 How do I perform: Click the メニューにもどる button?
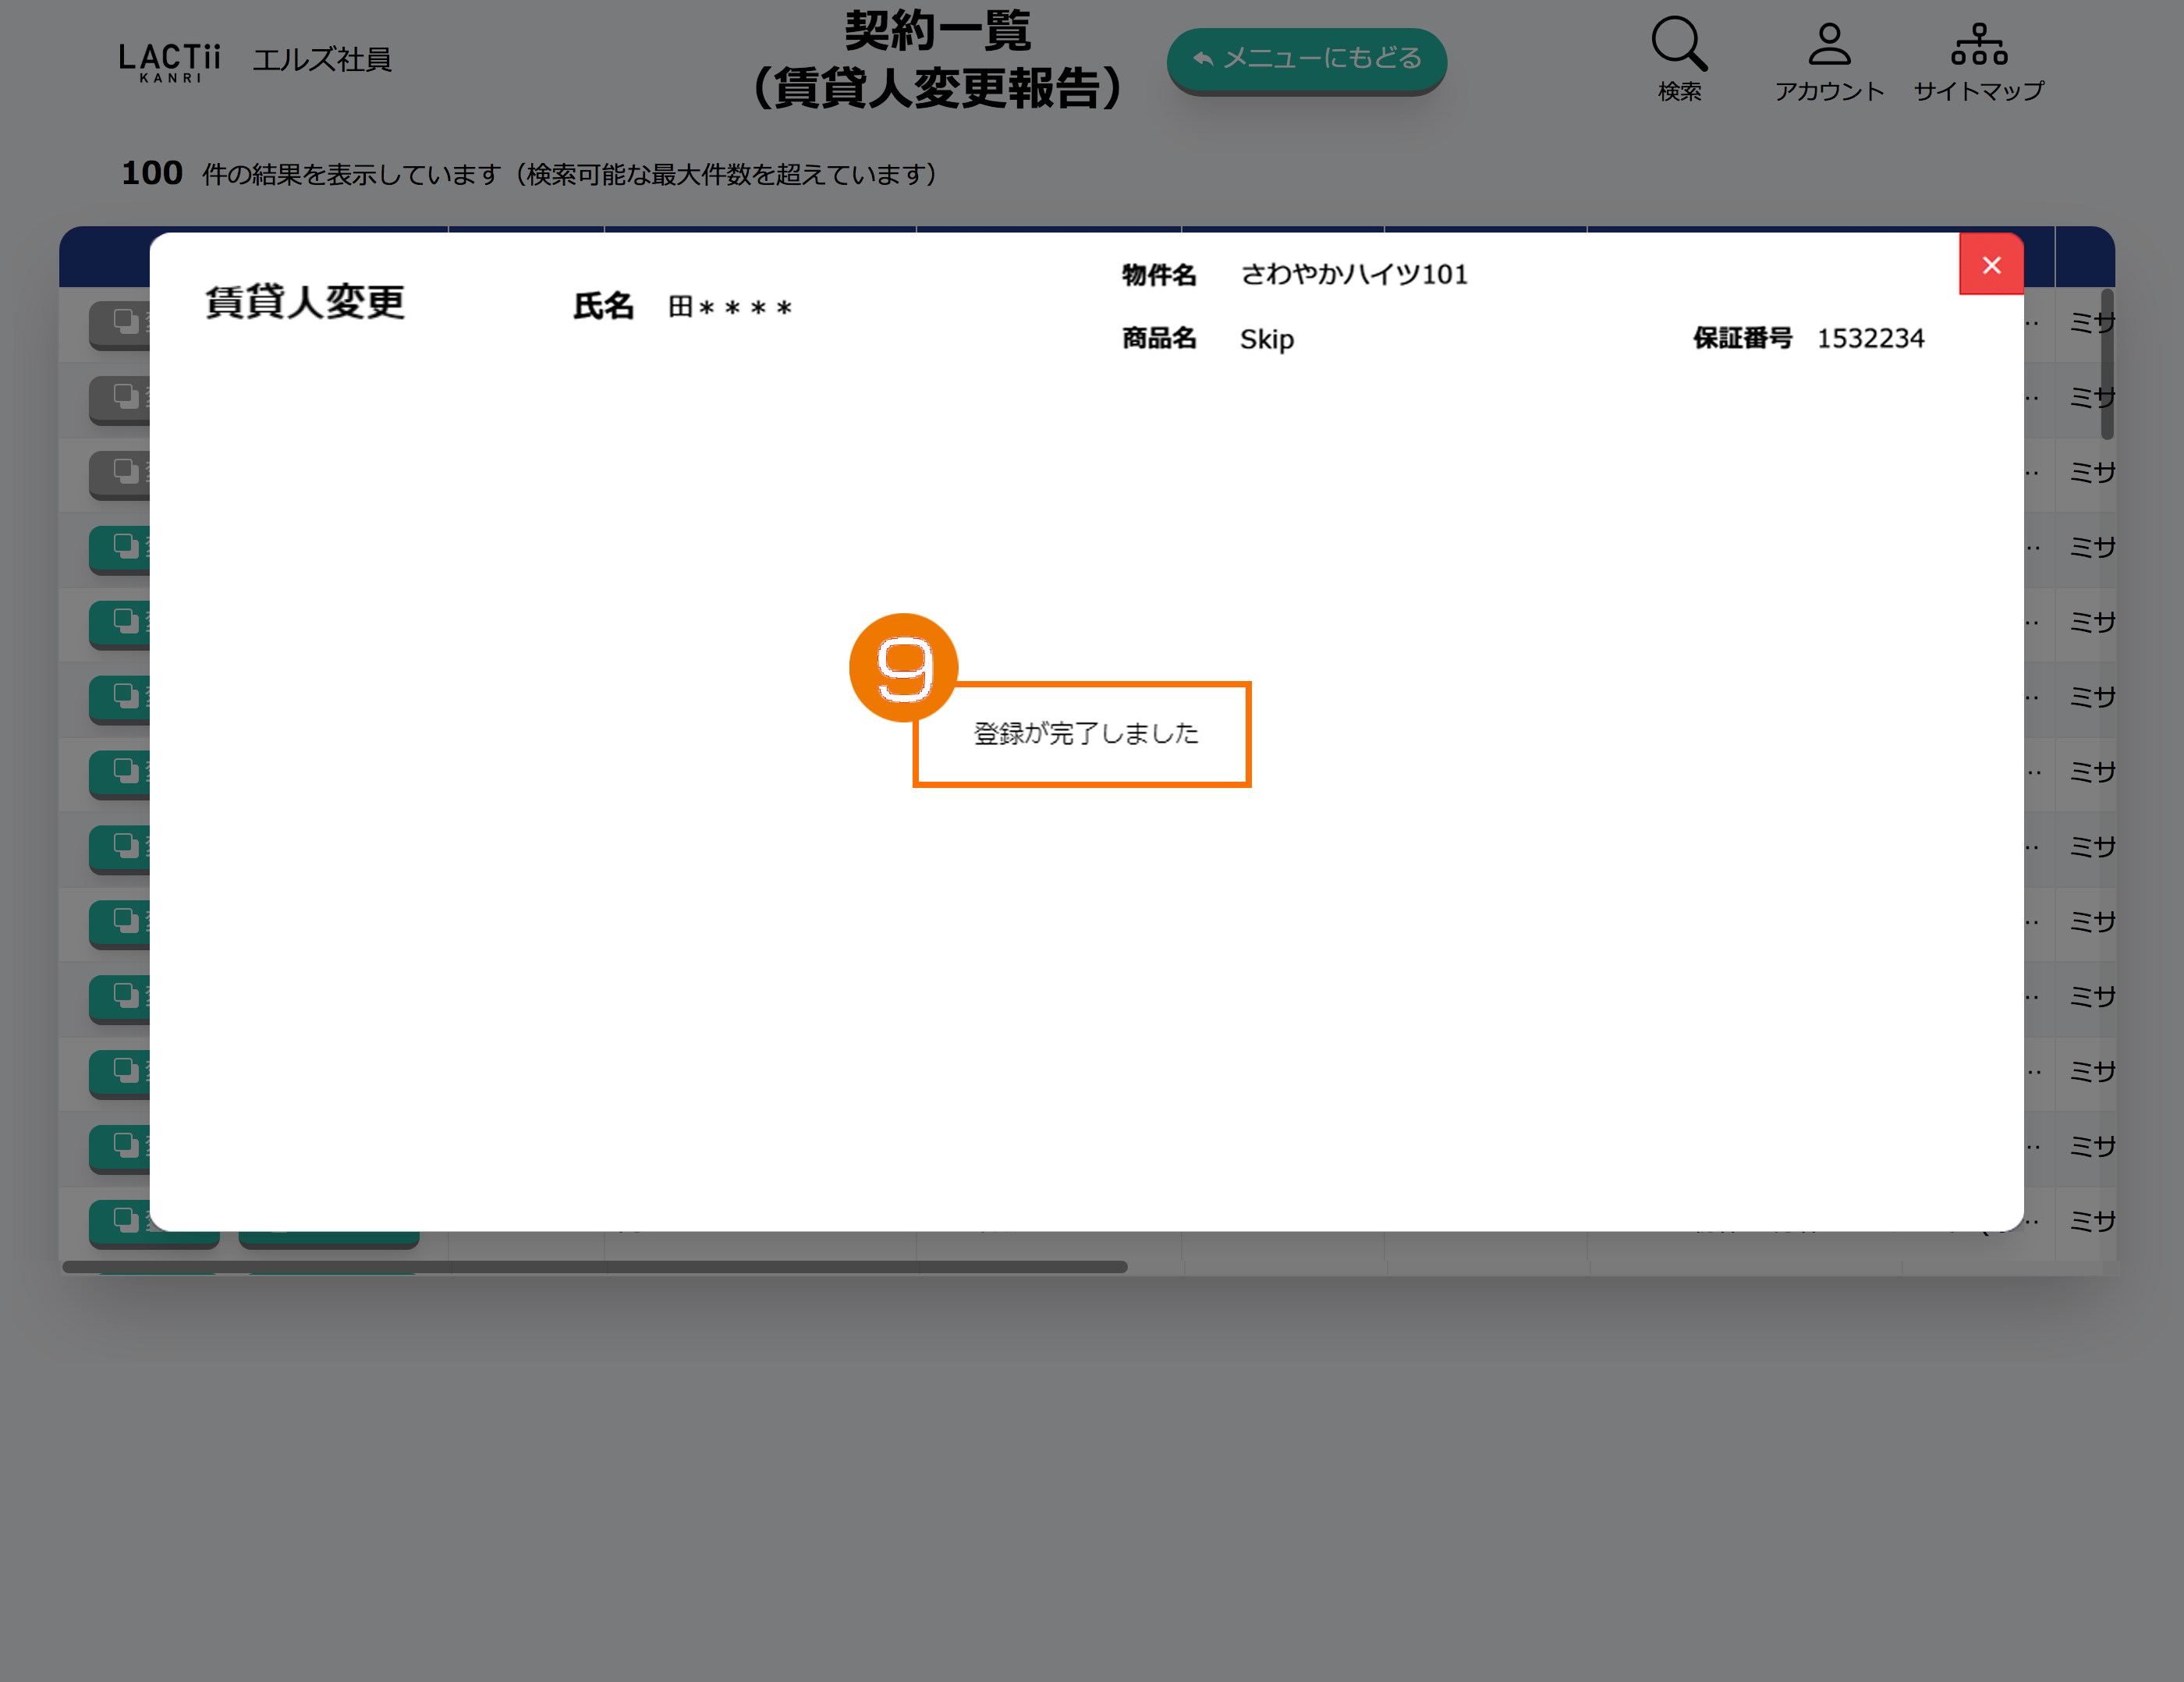[1306, 59]
